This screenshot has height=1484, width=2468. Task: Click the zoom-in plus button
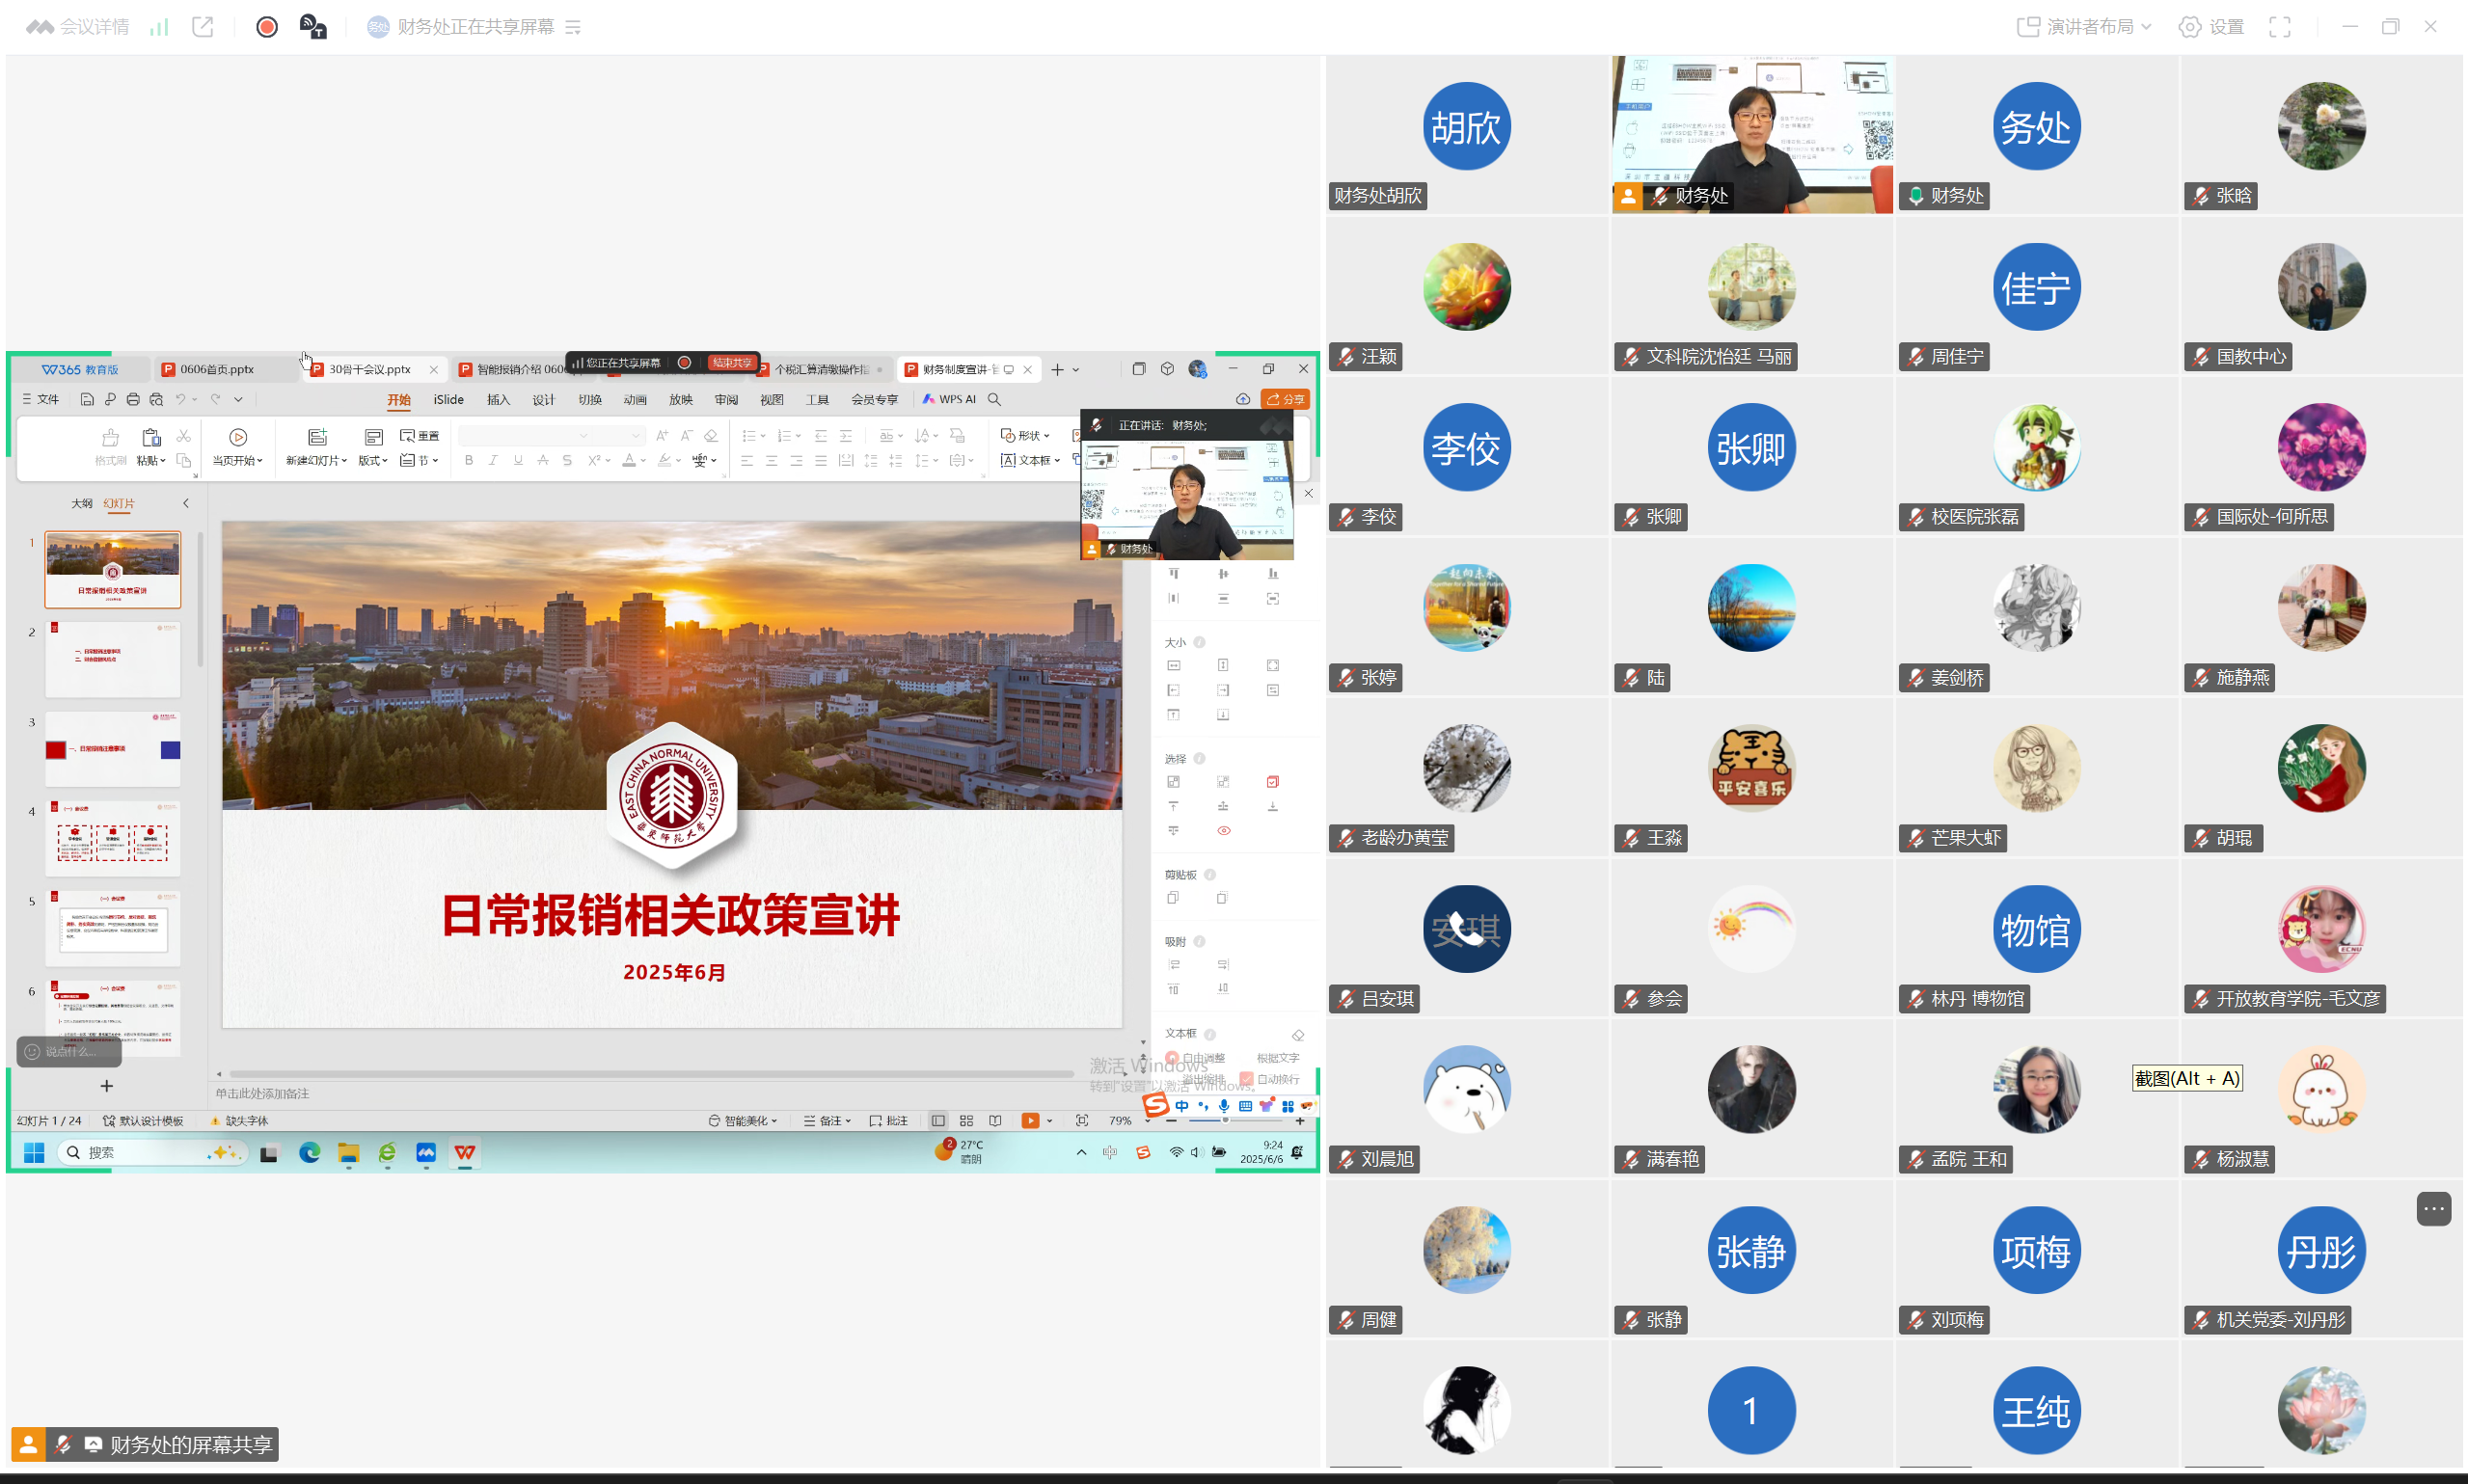tap(1300, 1121)
